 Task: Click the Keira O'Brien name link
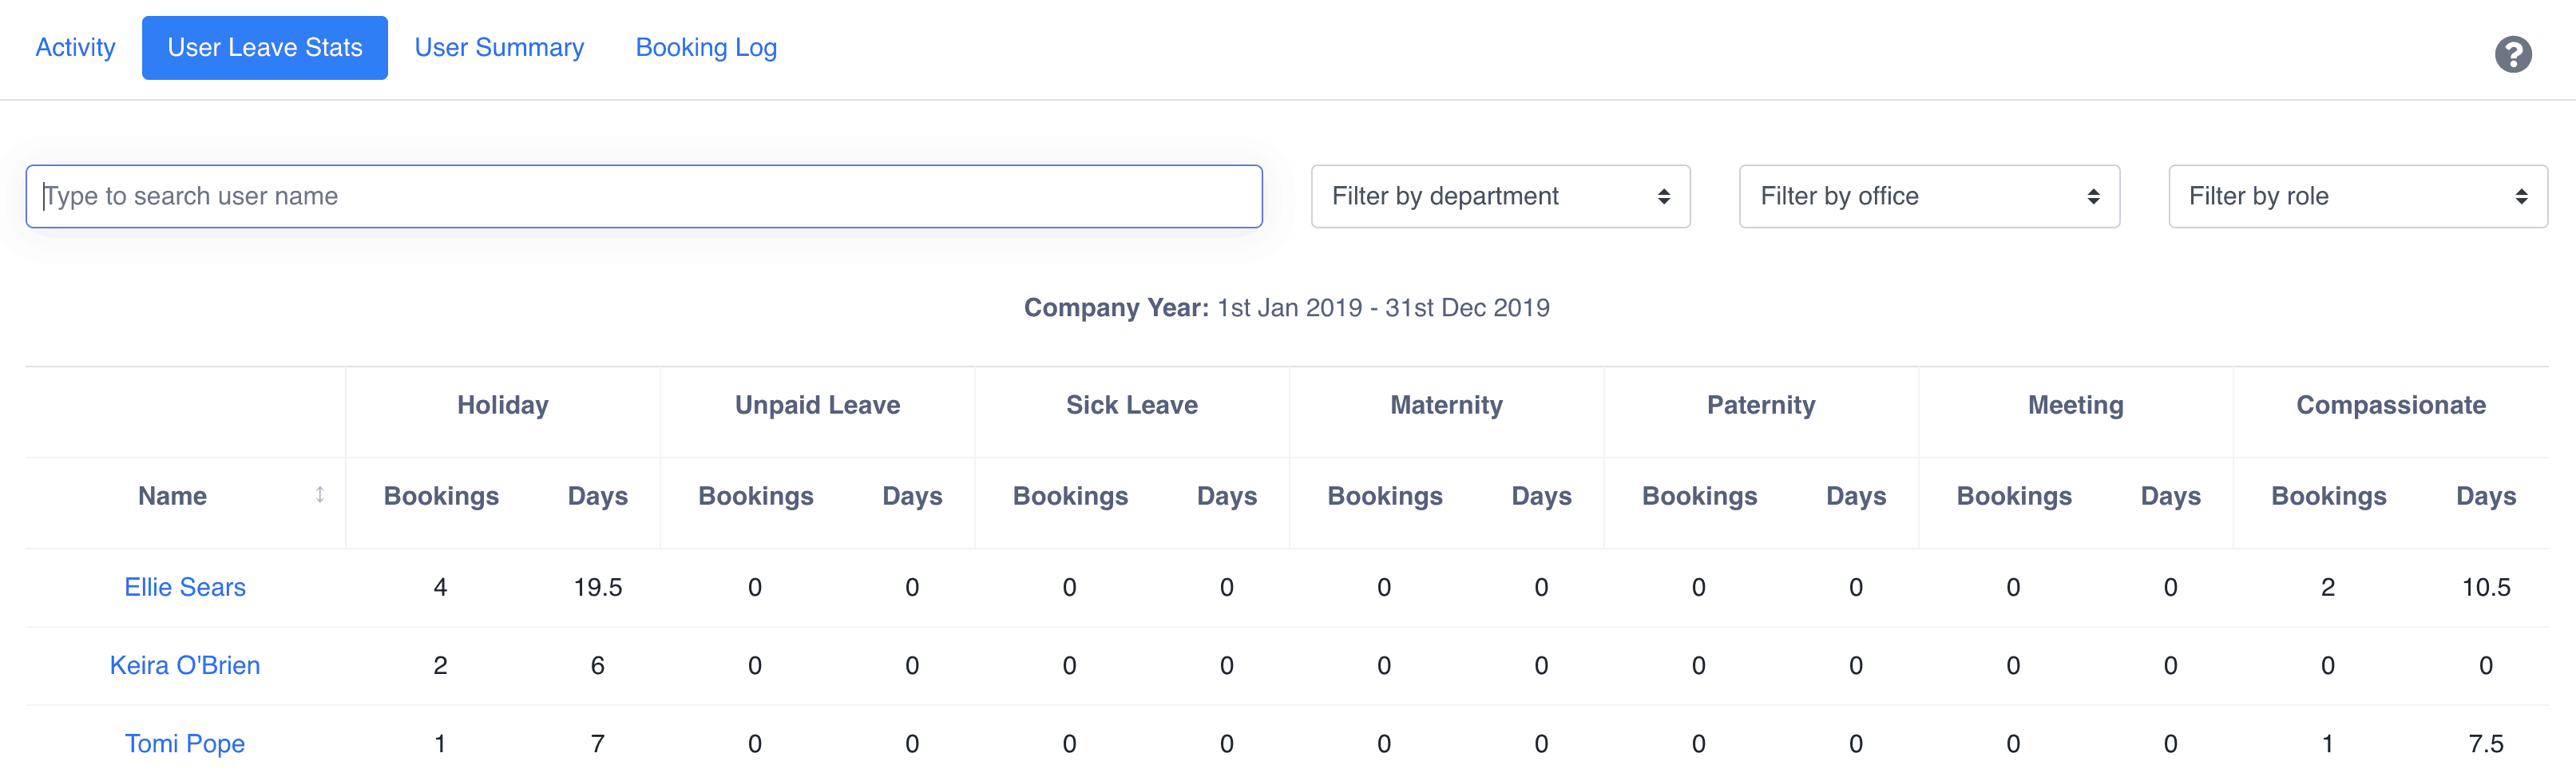[185, 665]
